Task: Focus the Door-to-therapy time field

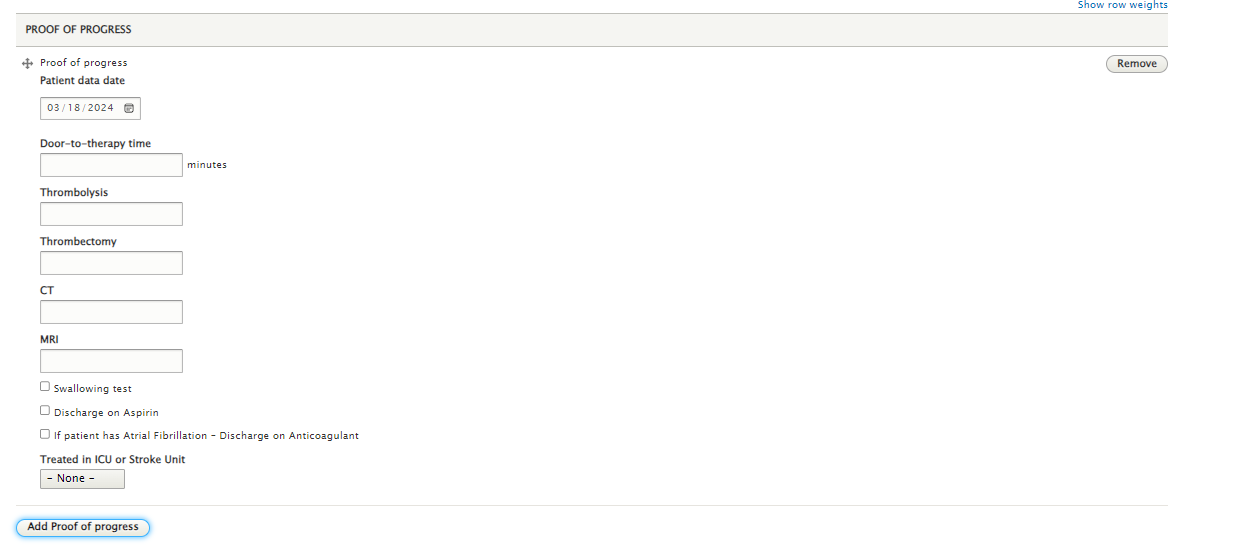Action: [x=111, y=165]
